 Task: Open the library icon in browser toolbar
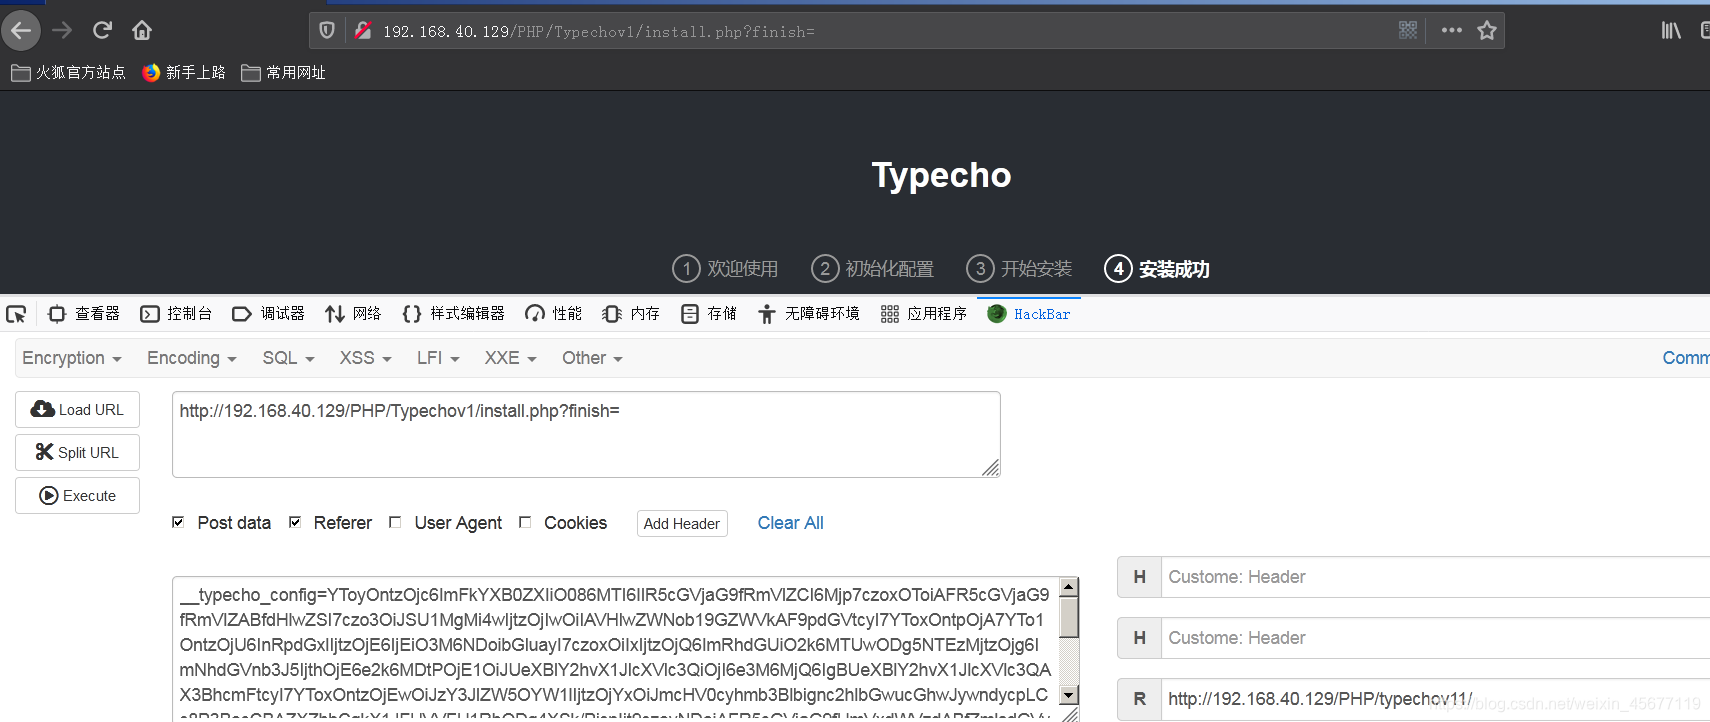(x=1671, y=31)
